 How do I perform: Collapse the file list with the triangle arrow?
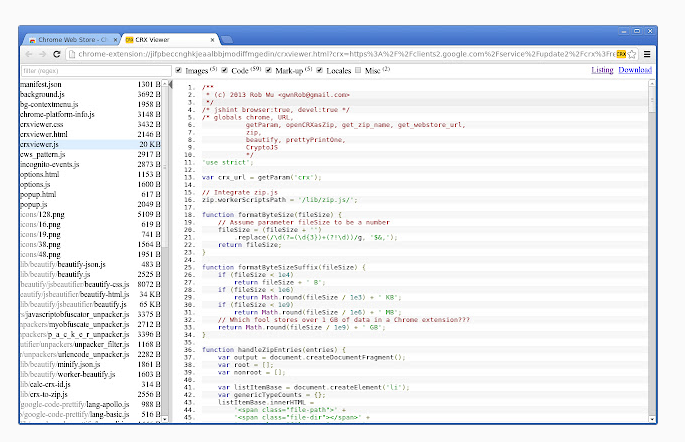(x=171, y=84)
